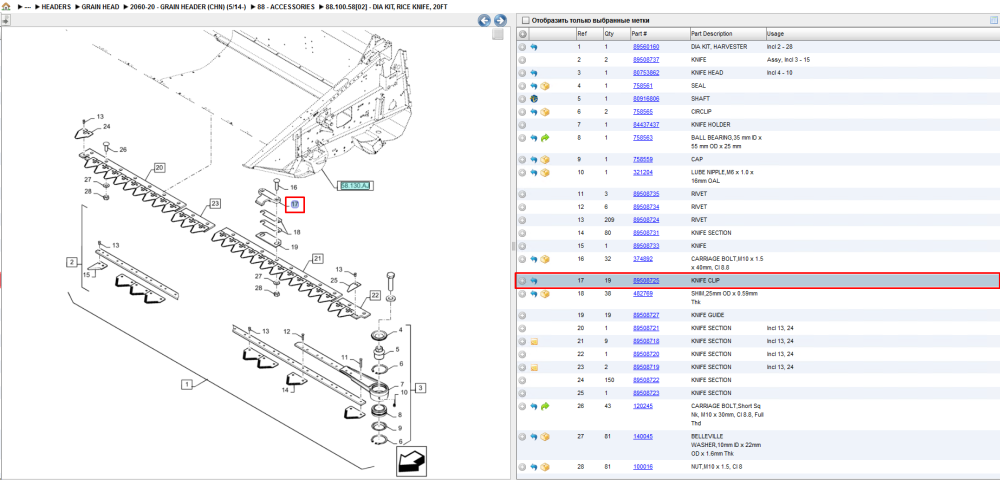The image size is (1000, 480).
Task: Open part number link 758561
Action: pos(642,86)
